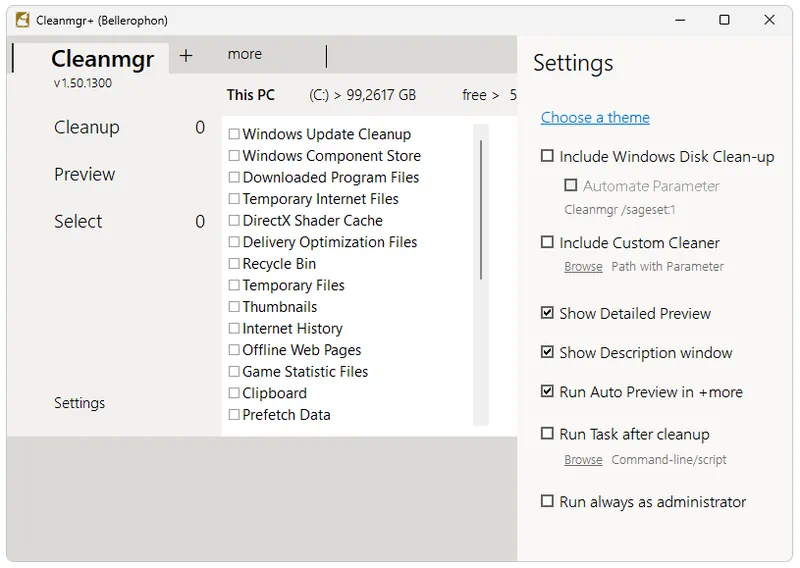
Task: Click the v1.50.1300 version text
Action: [x=83, y=83]
